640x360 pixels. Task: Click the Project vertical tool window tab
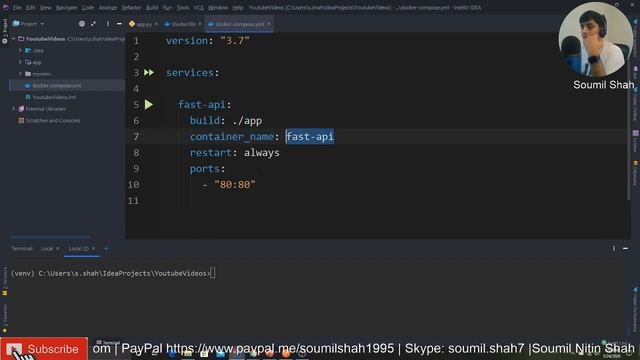click(x=5, y=31)
